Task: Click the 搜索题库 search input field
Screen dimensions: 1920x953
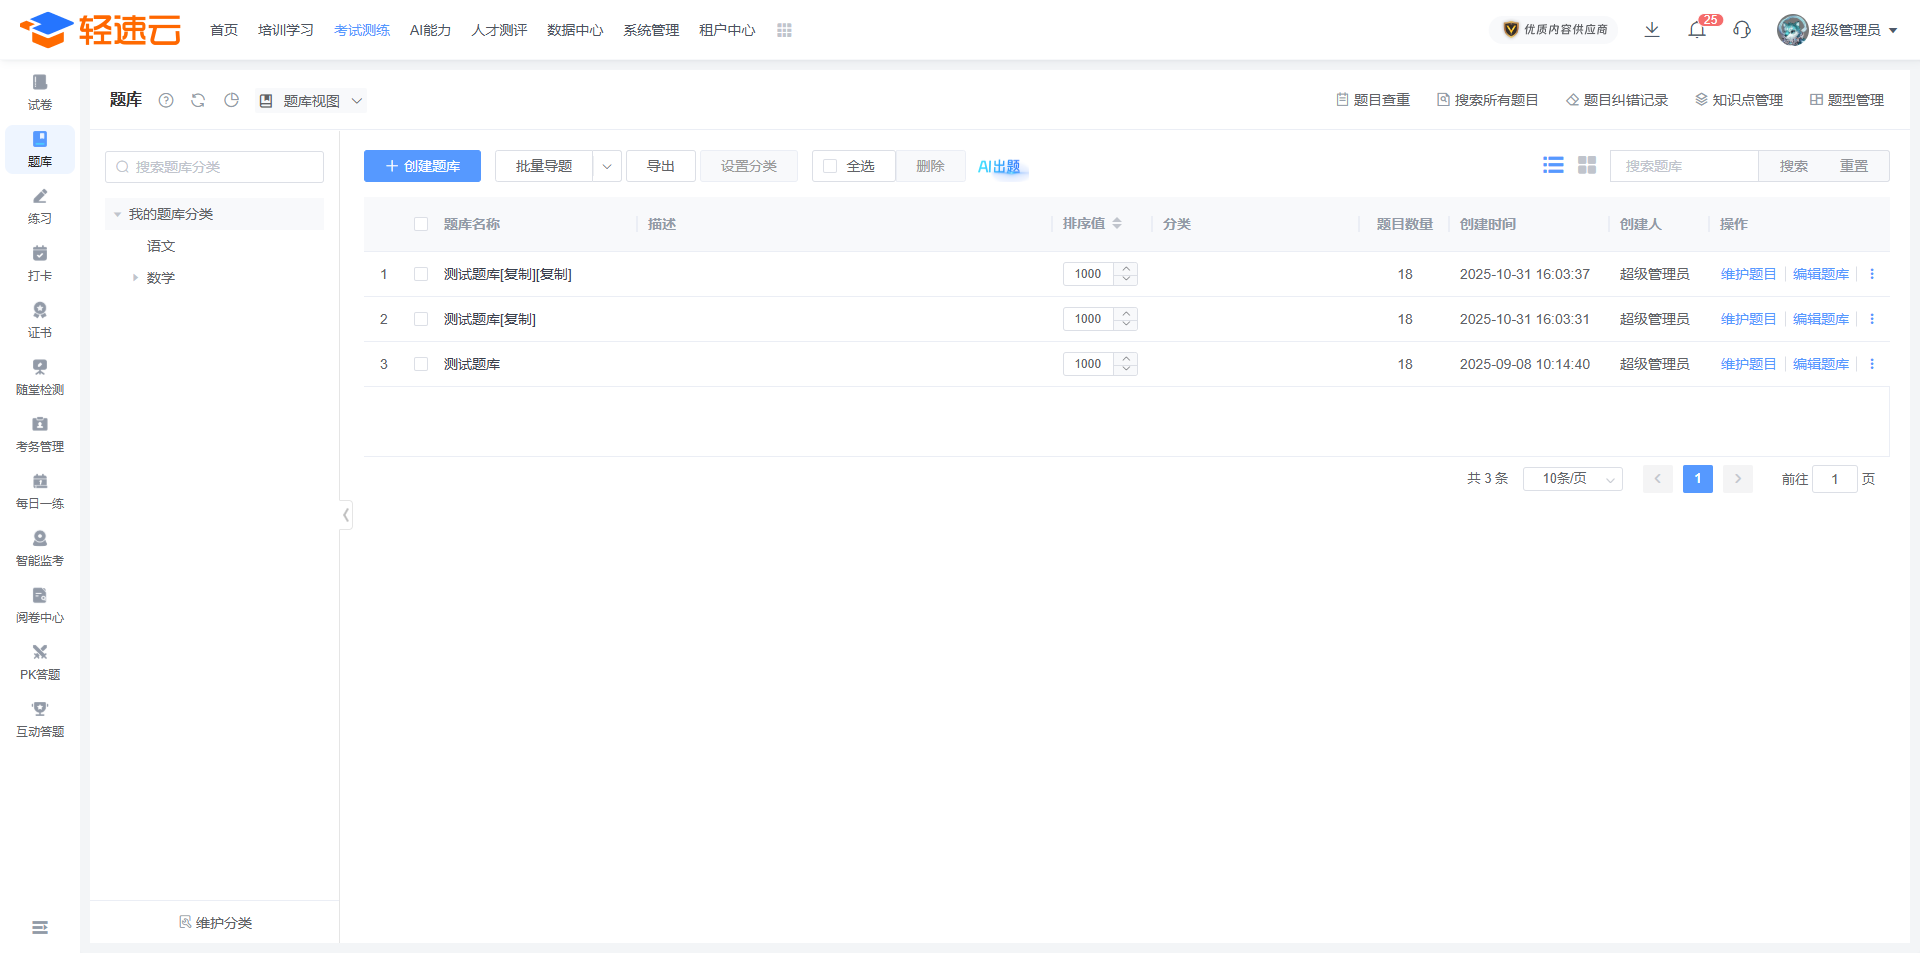Action: coord(1684,166)
